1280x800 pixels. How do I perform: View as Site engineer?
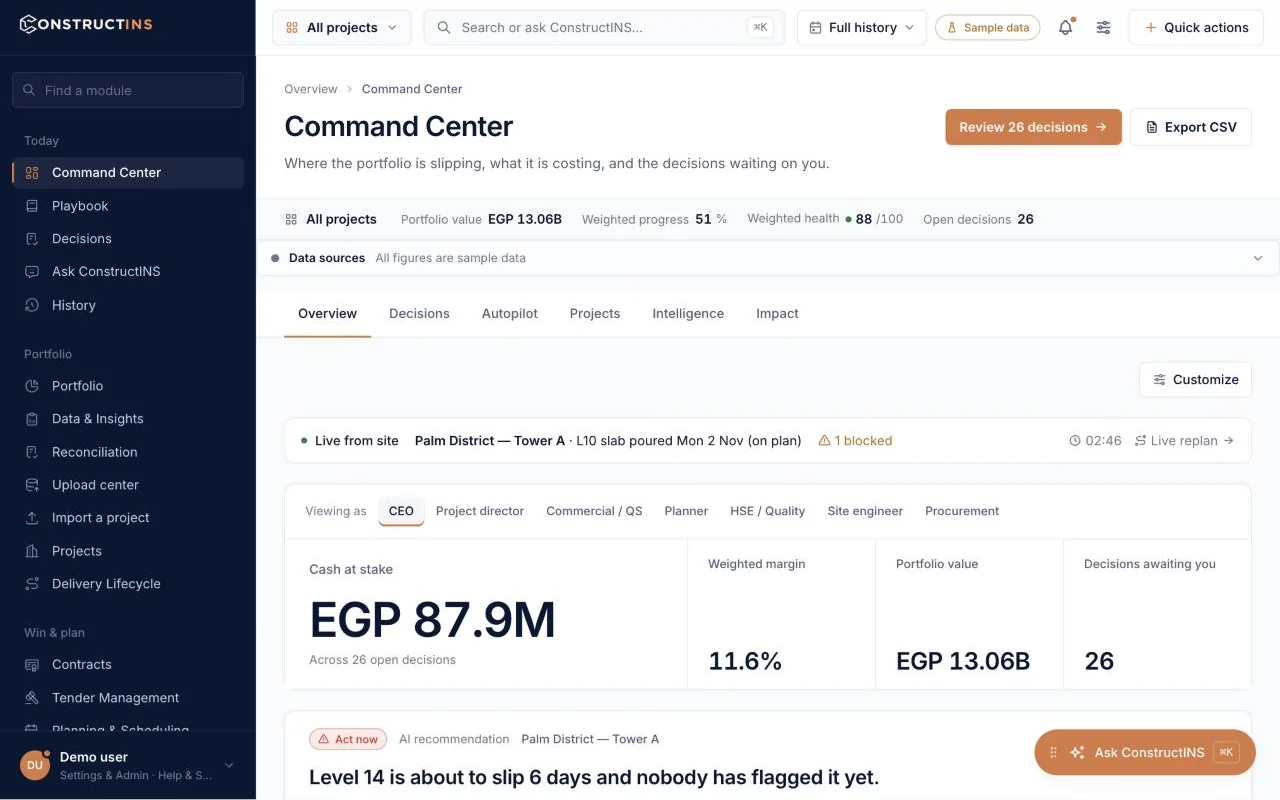click(x=865, y=511)
